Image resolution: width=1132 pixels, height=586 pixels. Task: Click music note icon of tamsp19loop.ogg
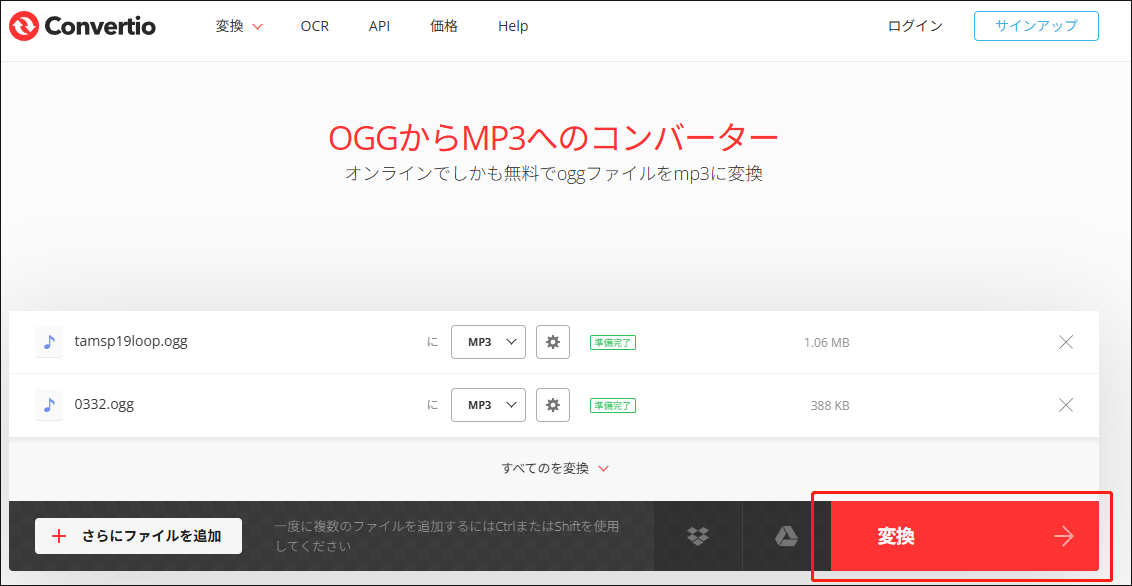(x=48, y=342)
